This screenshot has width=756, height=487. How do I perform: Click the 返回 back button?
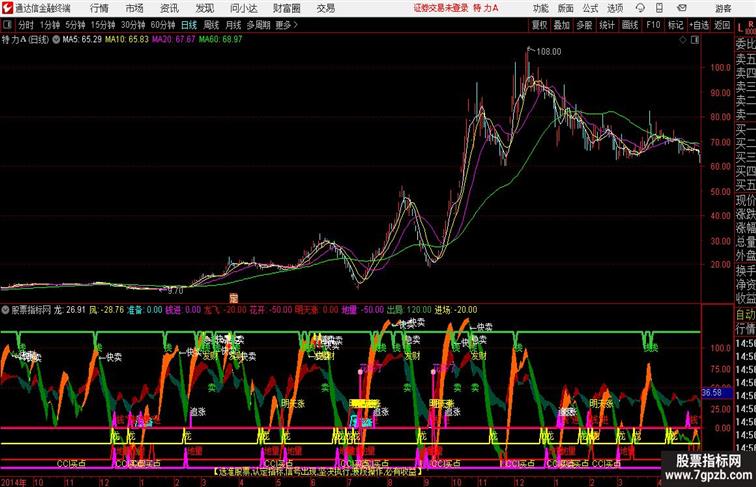tap(722, 25)
